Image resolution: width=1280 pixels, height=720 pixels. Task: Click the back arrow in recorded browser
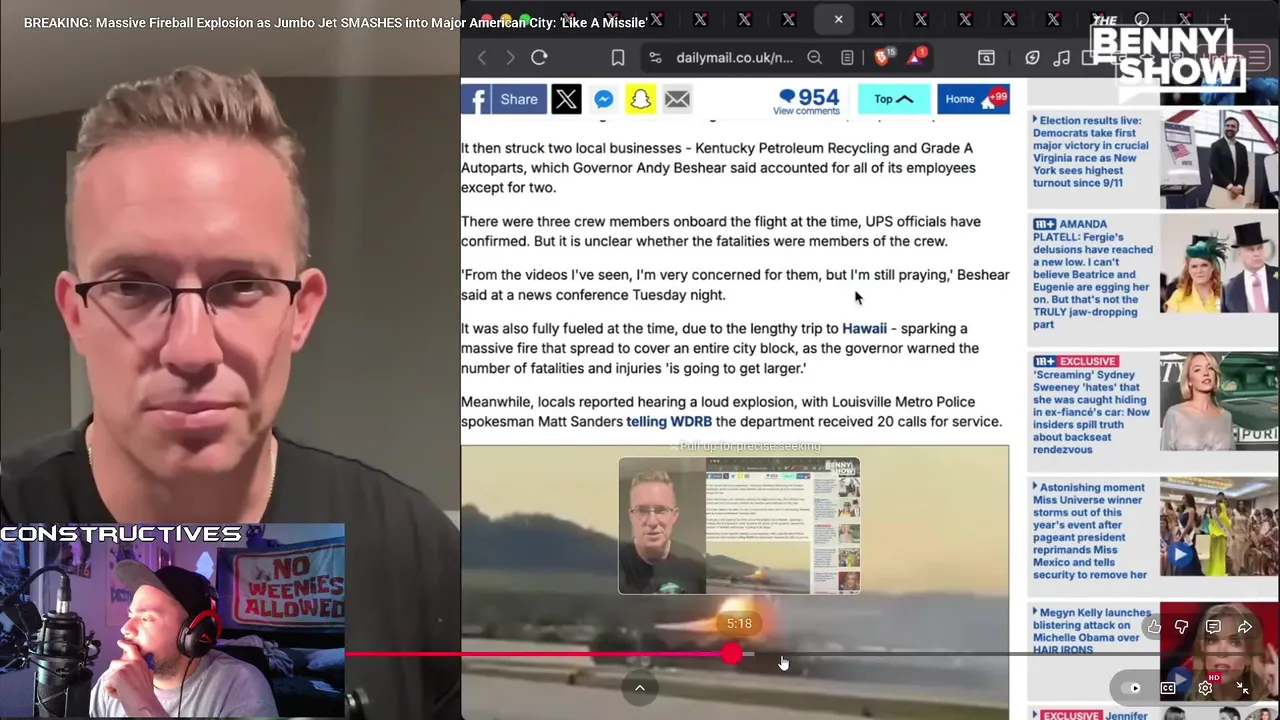click(x=482, y=58)
